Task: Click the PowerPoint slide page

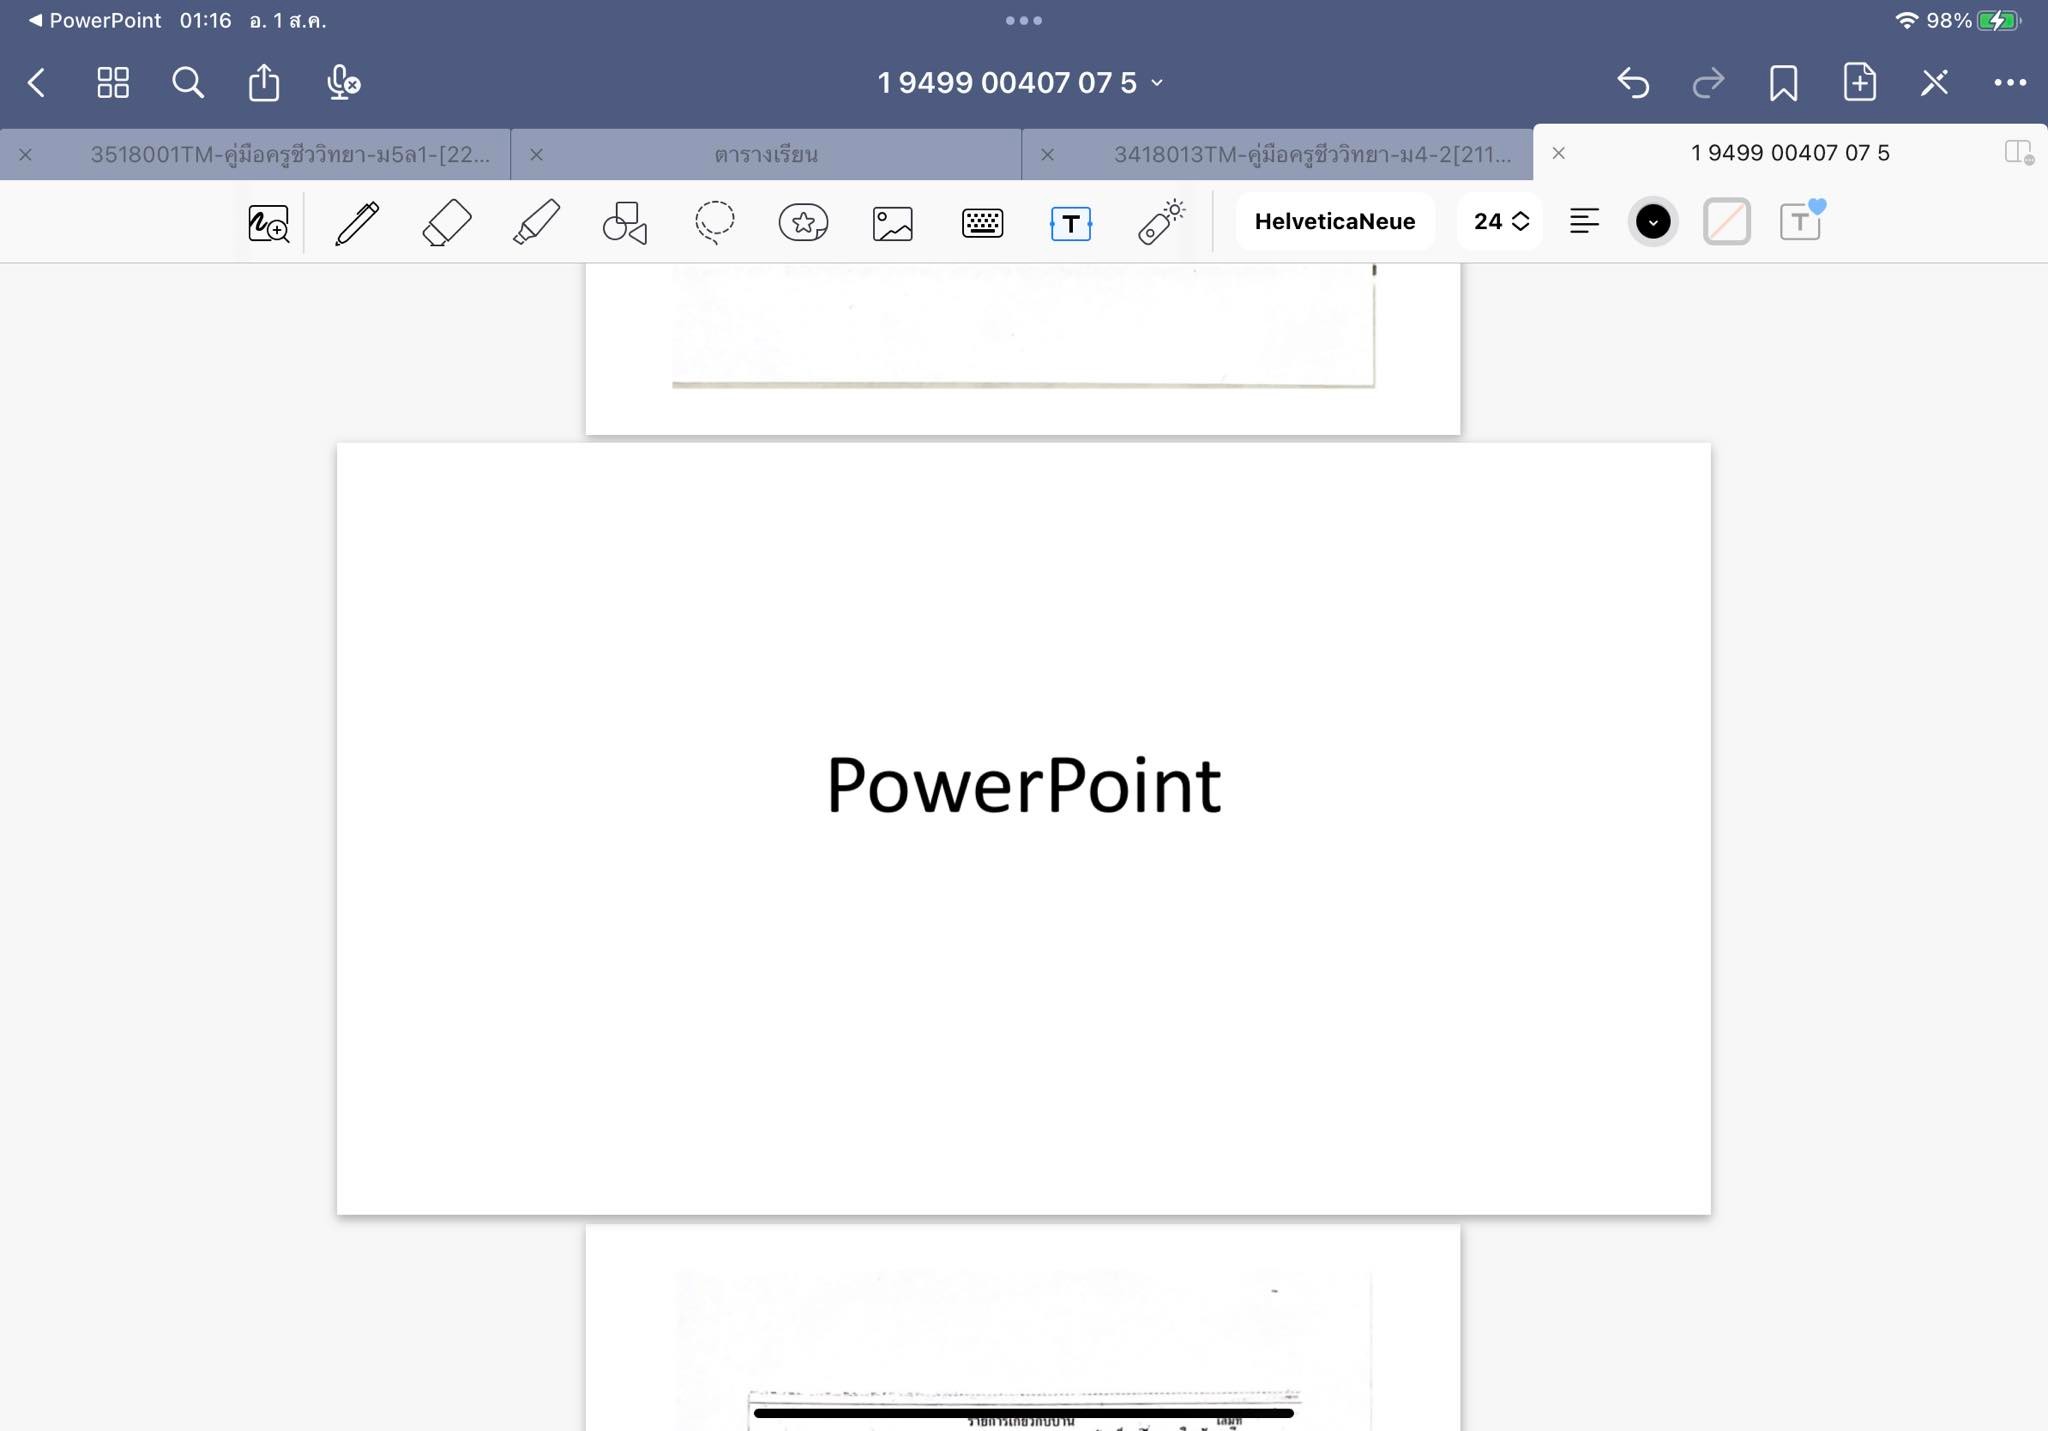Action: (x=1023, y=828)
